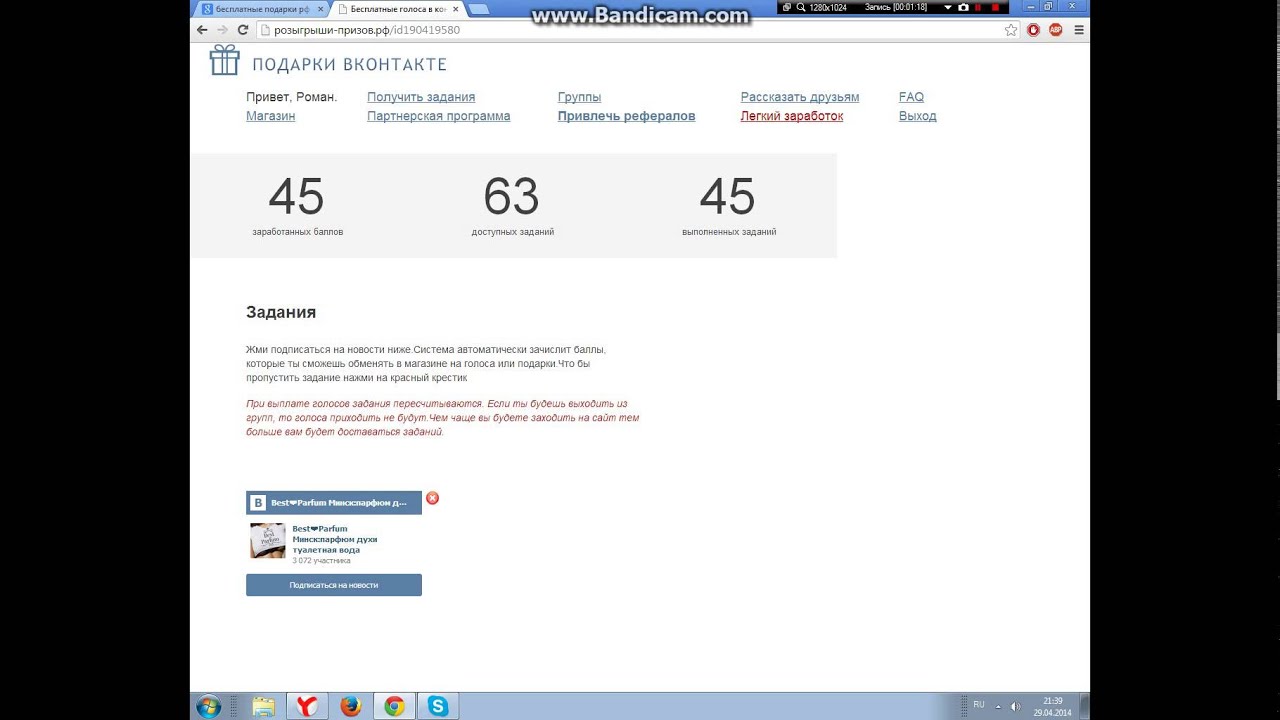Show hidden tray icons arrow
The height and width of the screenshot is (720, 1280).
tap(997, 706)
